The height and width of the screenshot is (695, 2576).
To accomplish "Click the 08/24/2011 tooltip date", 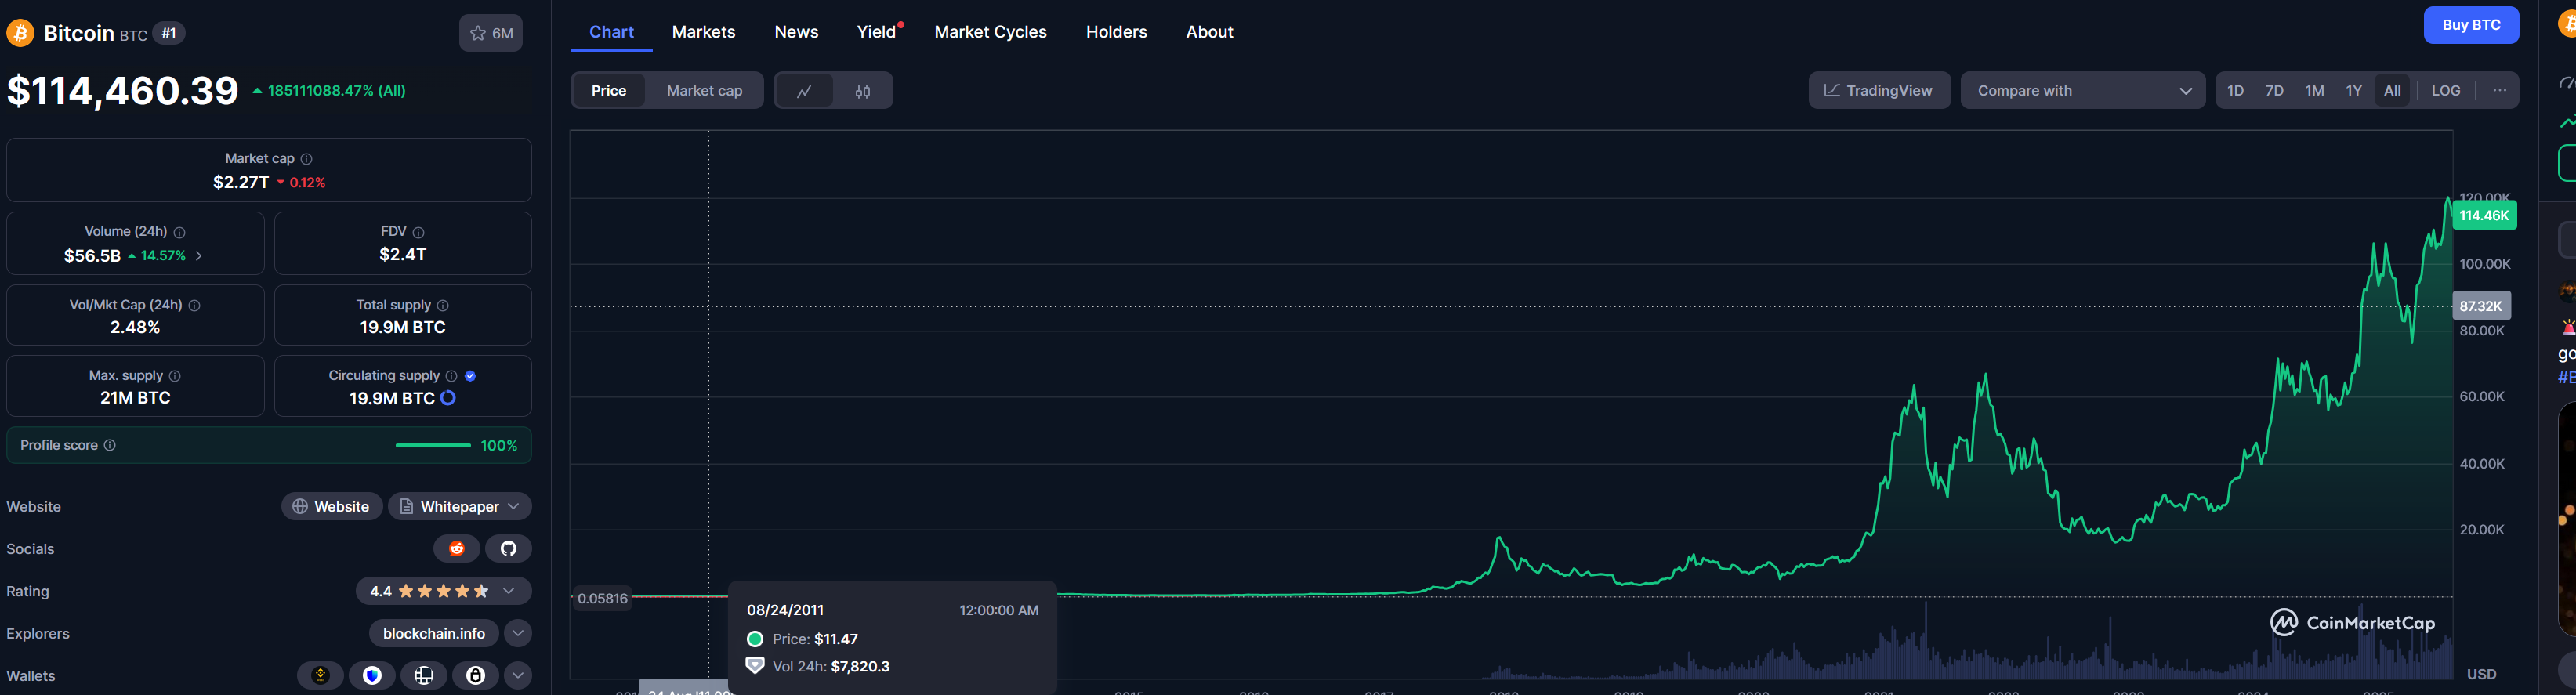I will click(x=785, y=610).
